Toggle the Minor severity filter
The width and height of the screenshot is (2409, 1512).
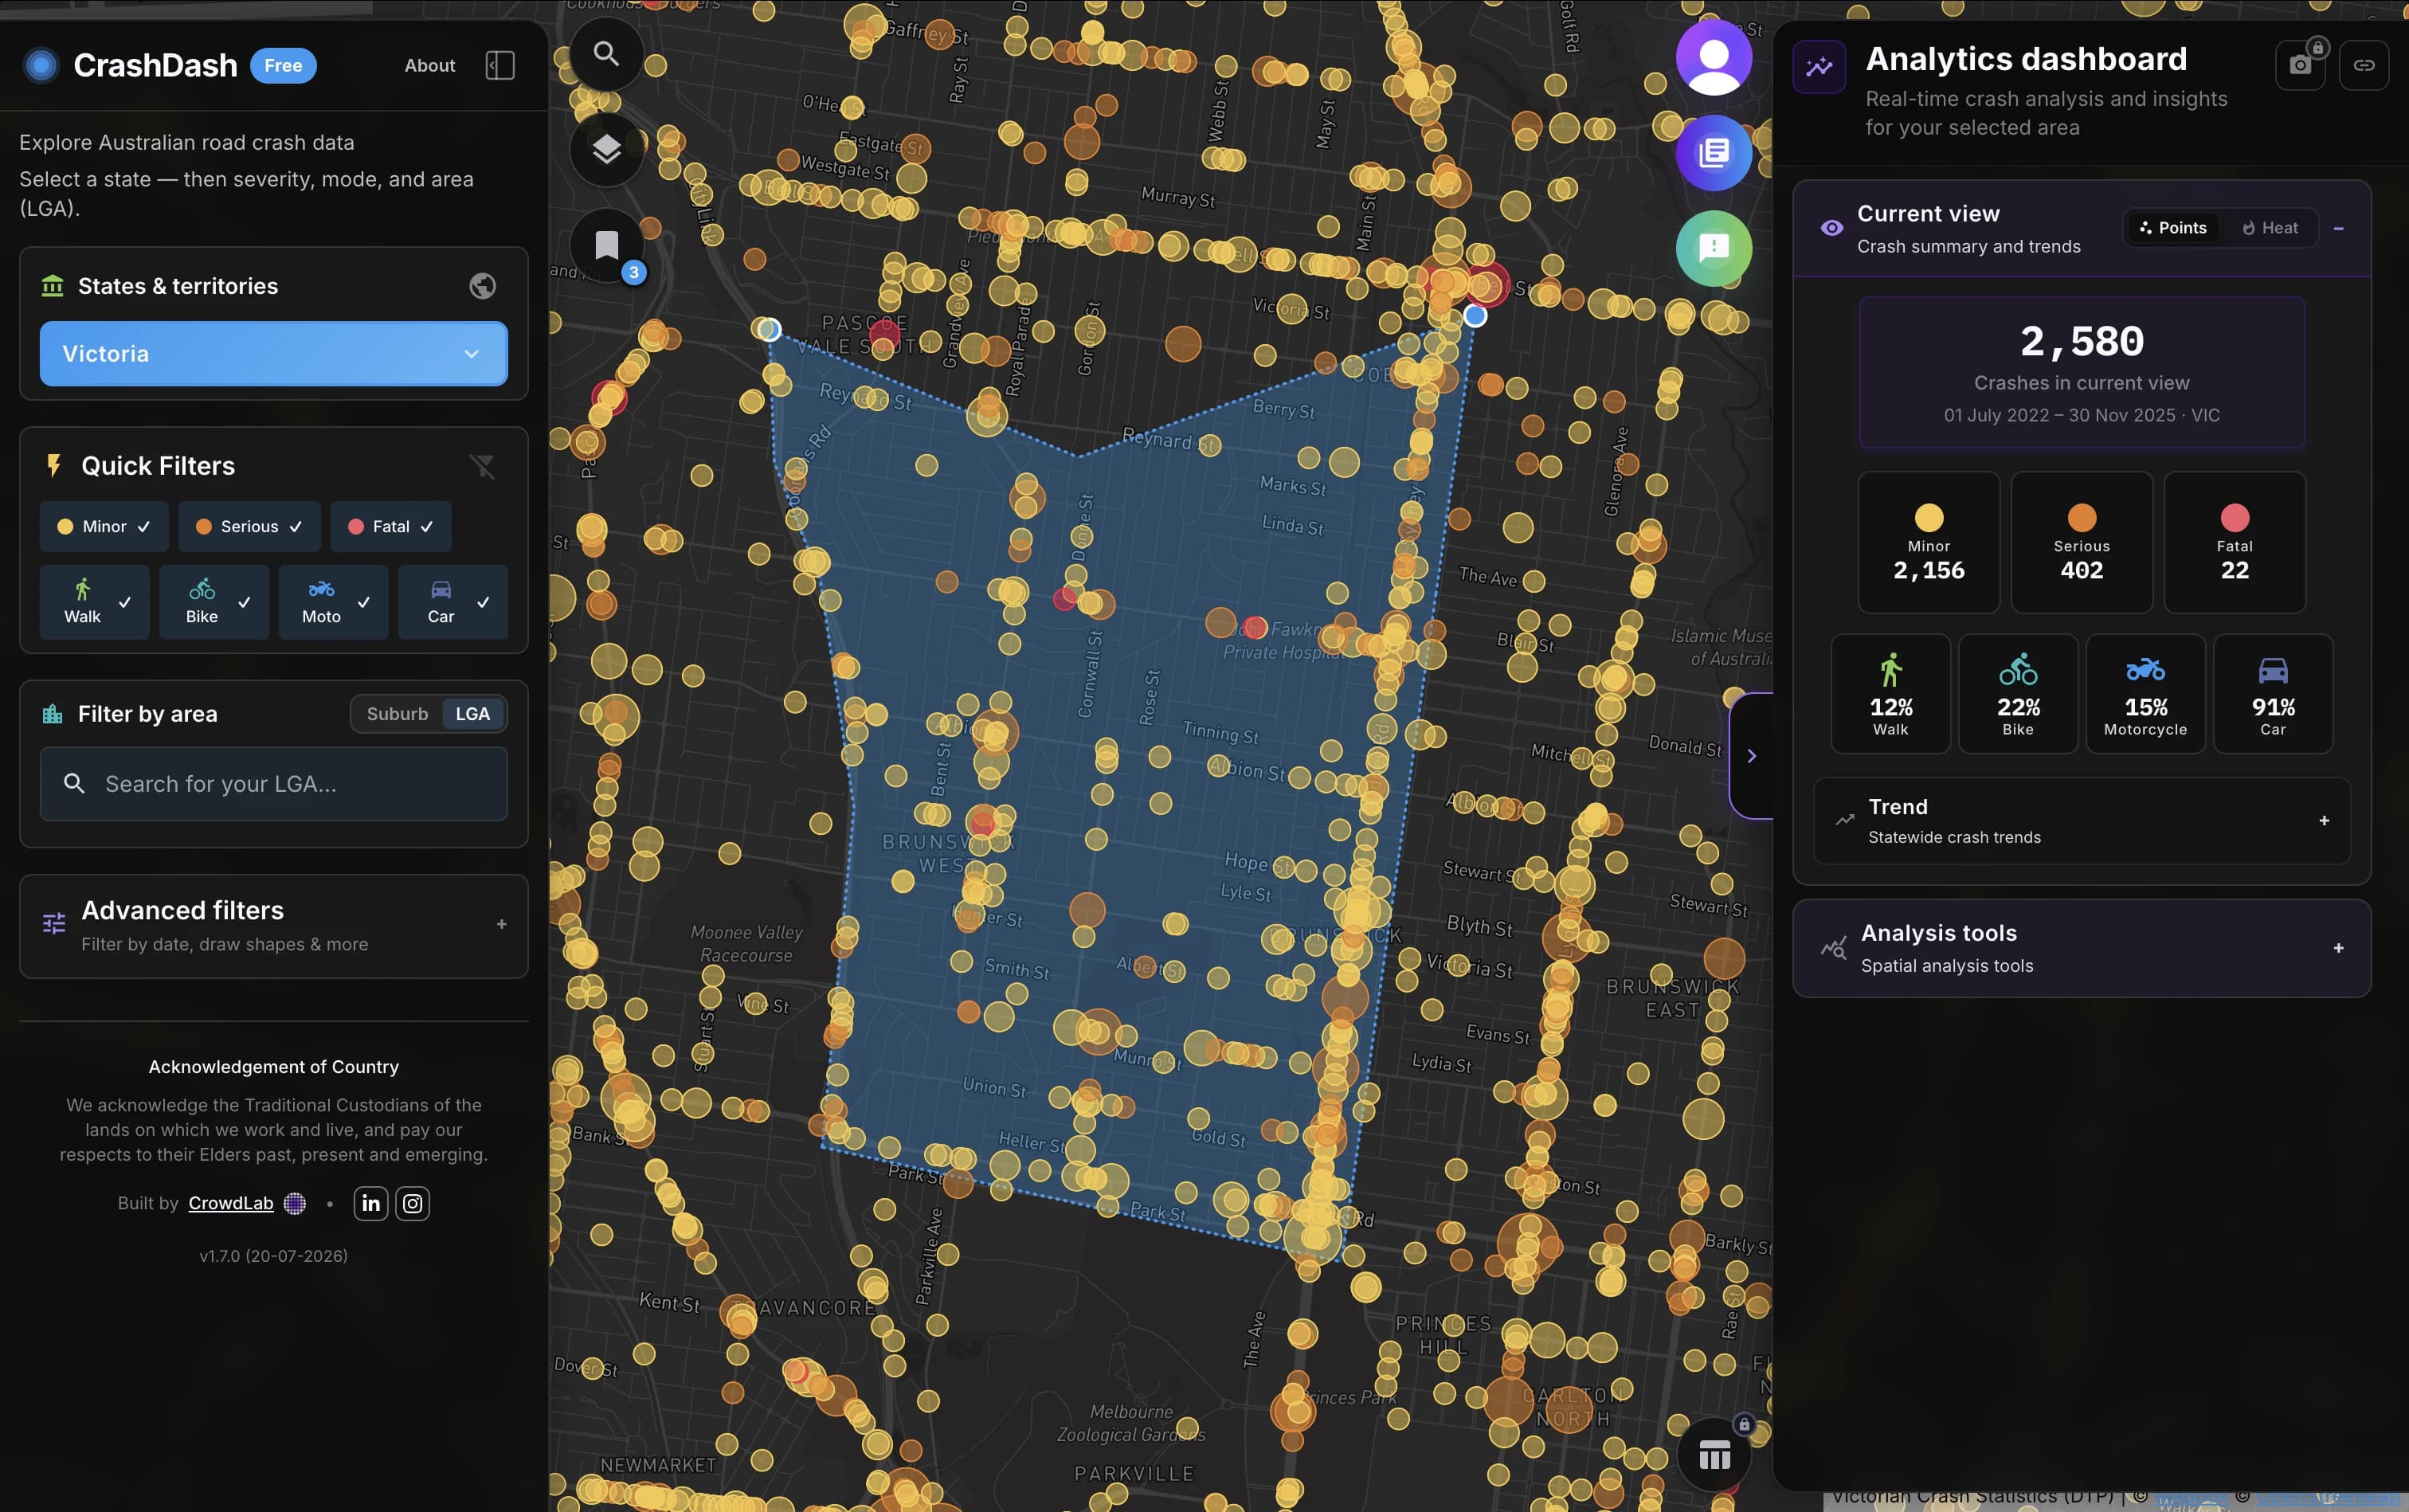(104, 527)
